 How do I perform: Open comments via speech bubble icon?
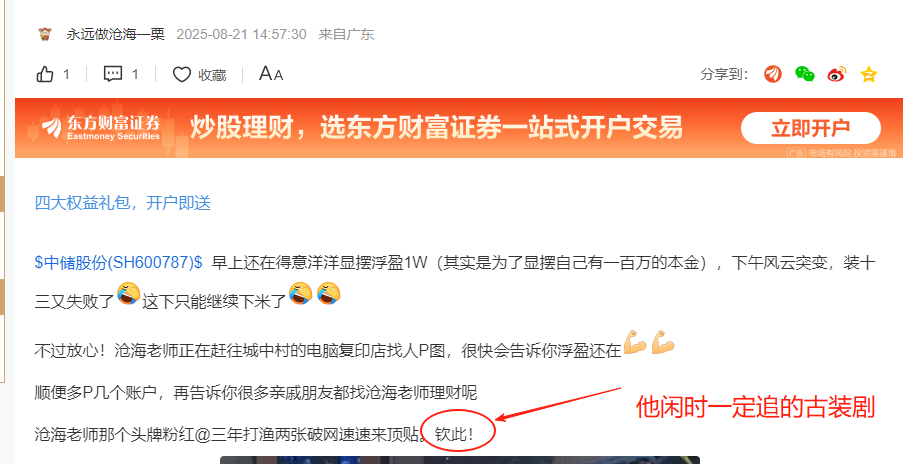click(113, 74)
